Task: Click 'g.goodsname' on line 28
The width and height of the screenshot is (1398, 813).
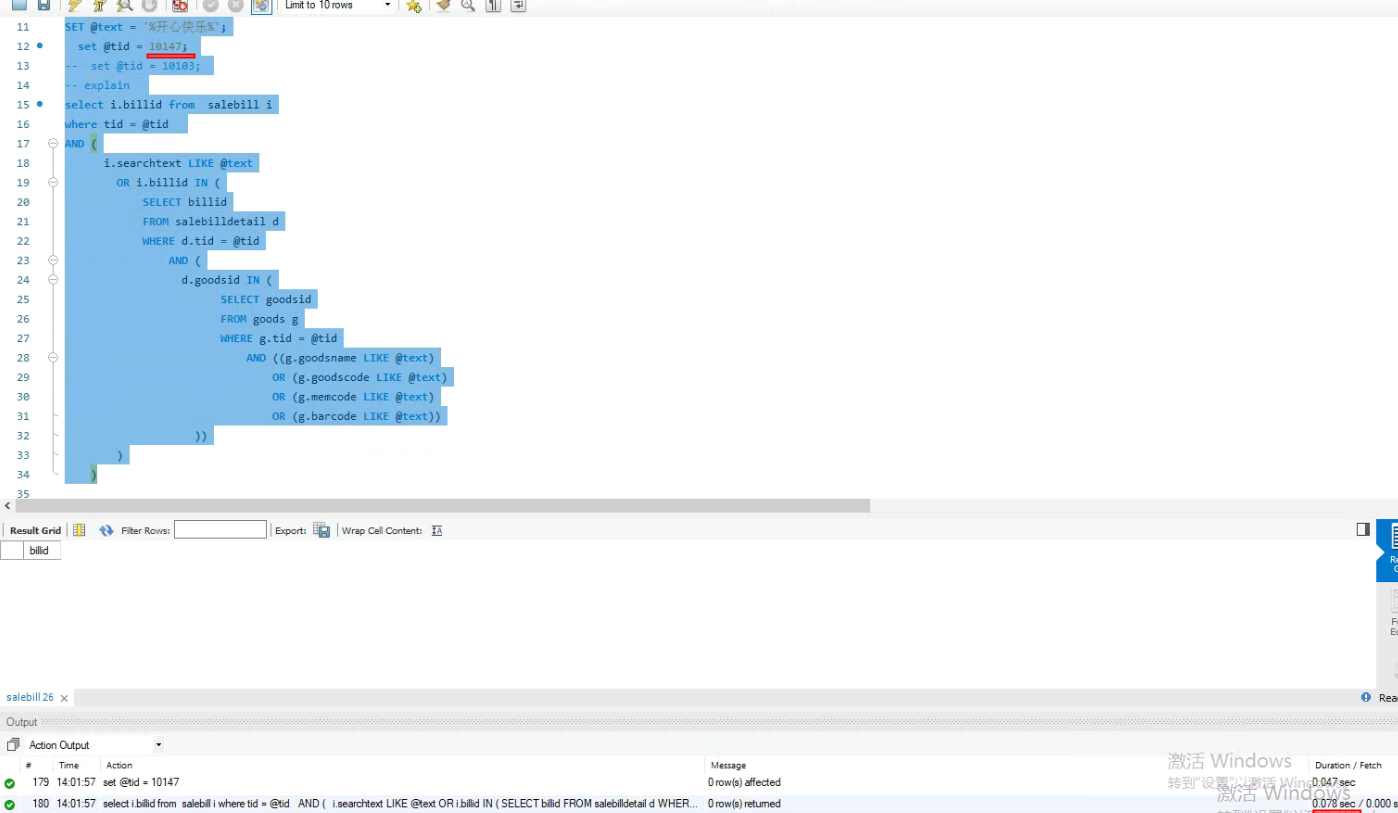Action: click(322, 358)
